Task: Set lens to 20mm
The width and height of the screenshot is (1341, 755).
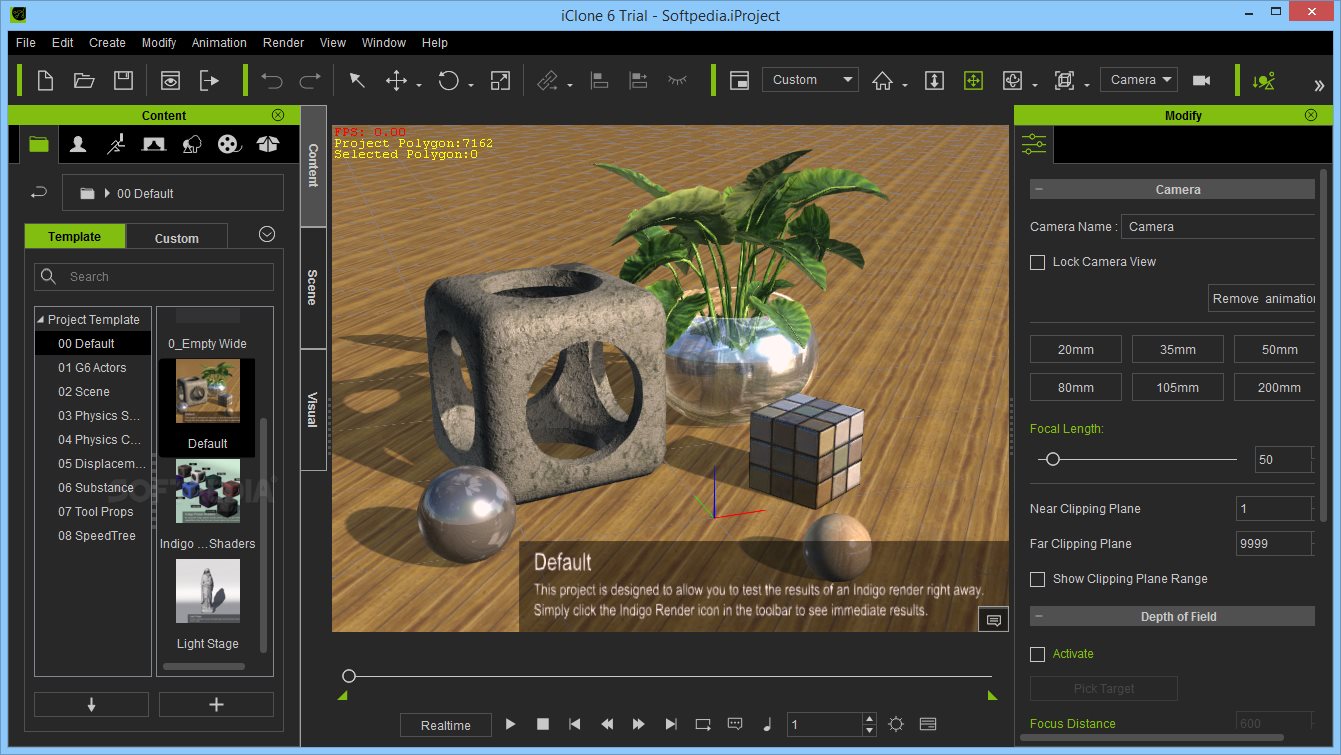Action: coord(1076,350)
